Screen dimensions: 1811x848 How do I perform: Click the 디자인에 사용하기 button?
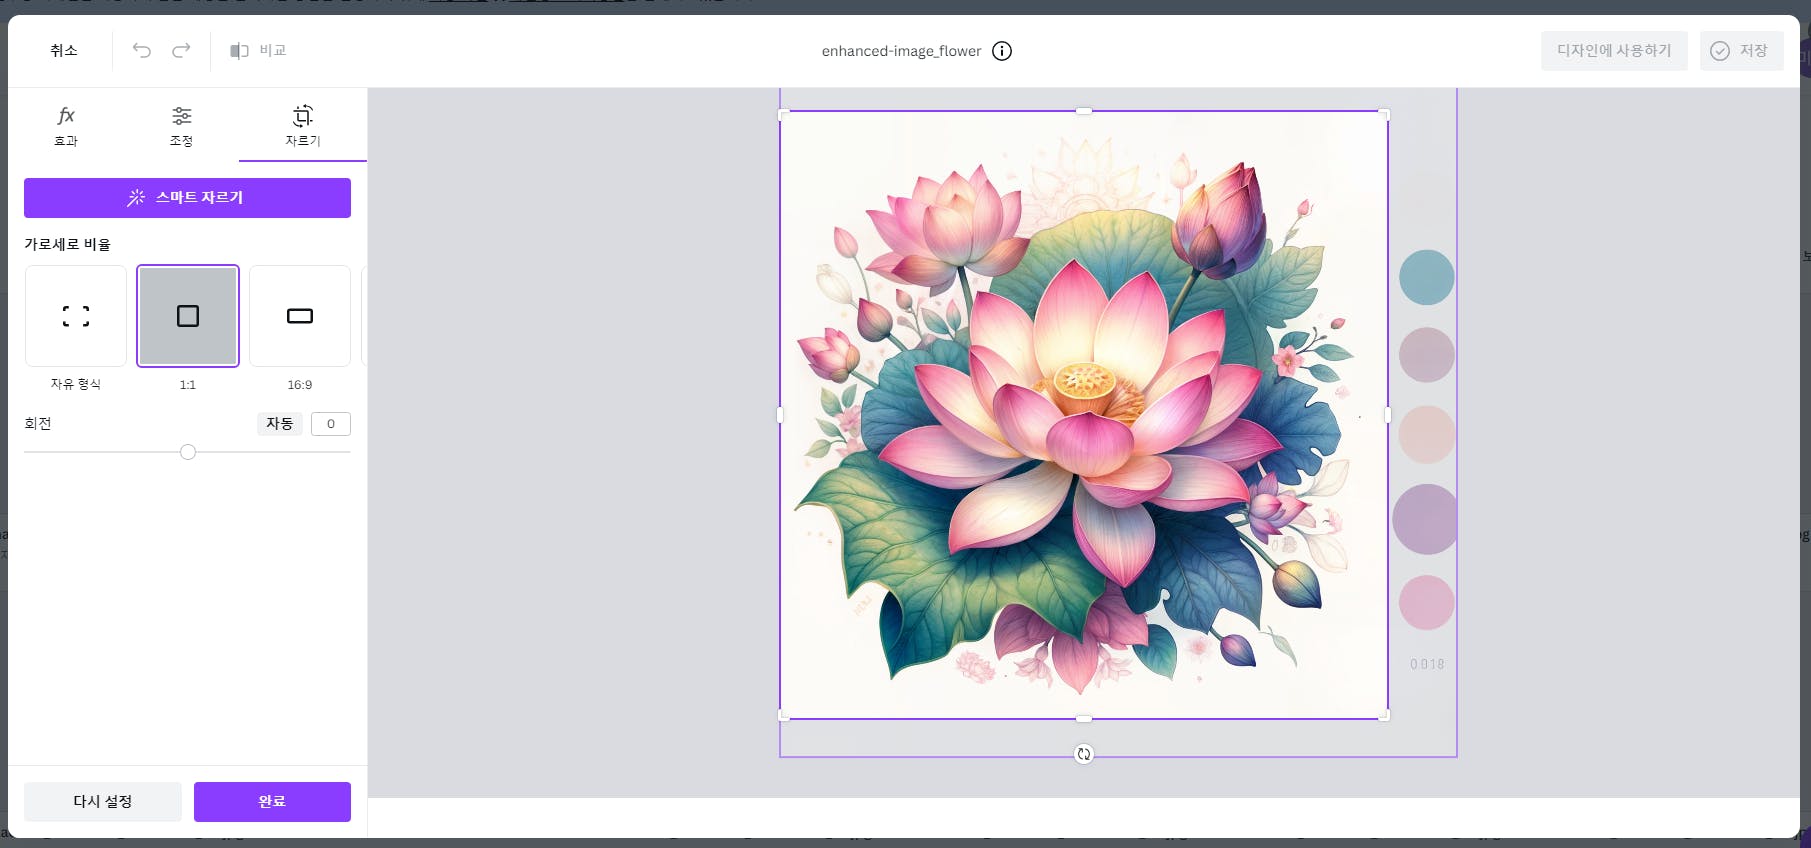coord(1614,50)
